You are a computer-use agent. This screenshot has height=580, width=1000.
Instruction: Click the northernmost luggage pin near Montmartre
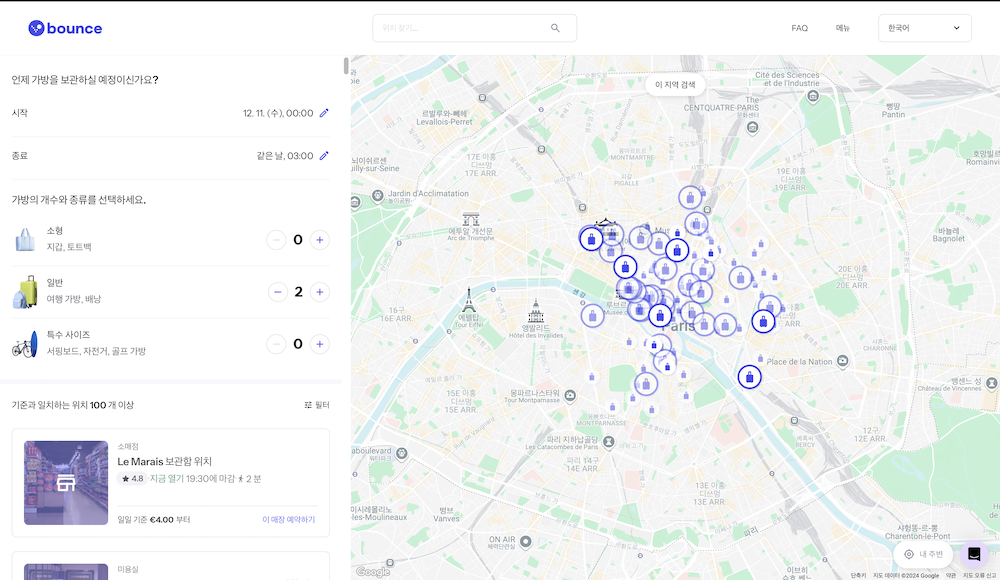click(x=690, y=198)
